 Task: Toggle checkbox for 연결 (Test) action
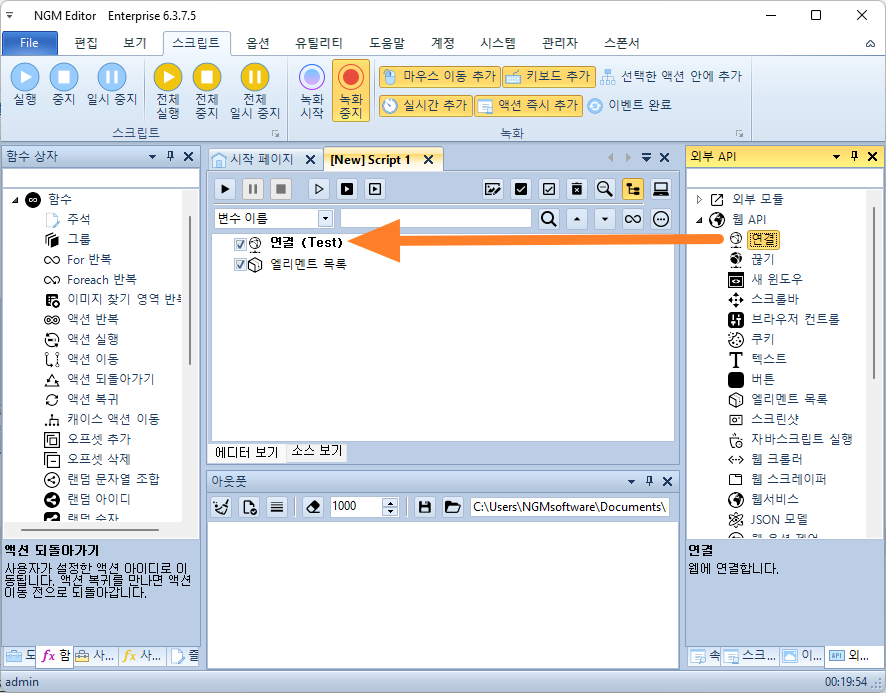pyautogui.click(x=240, y=244)
